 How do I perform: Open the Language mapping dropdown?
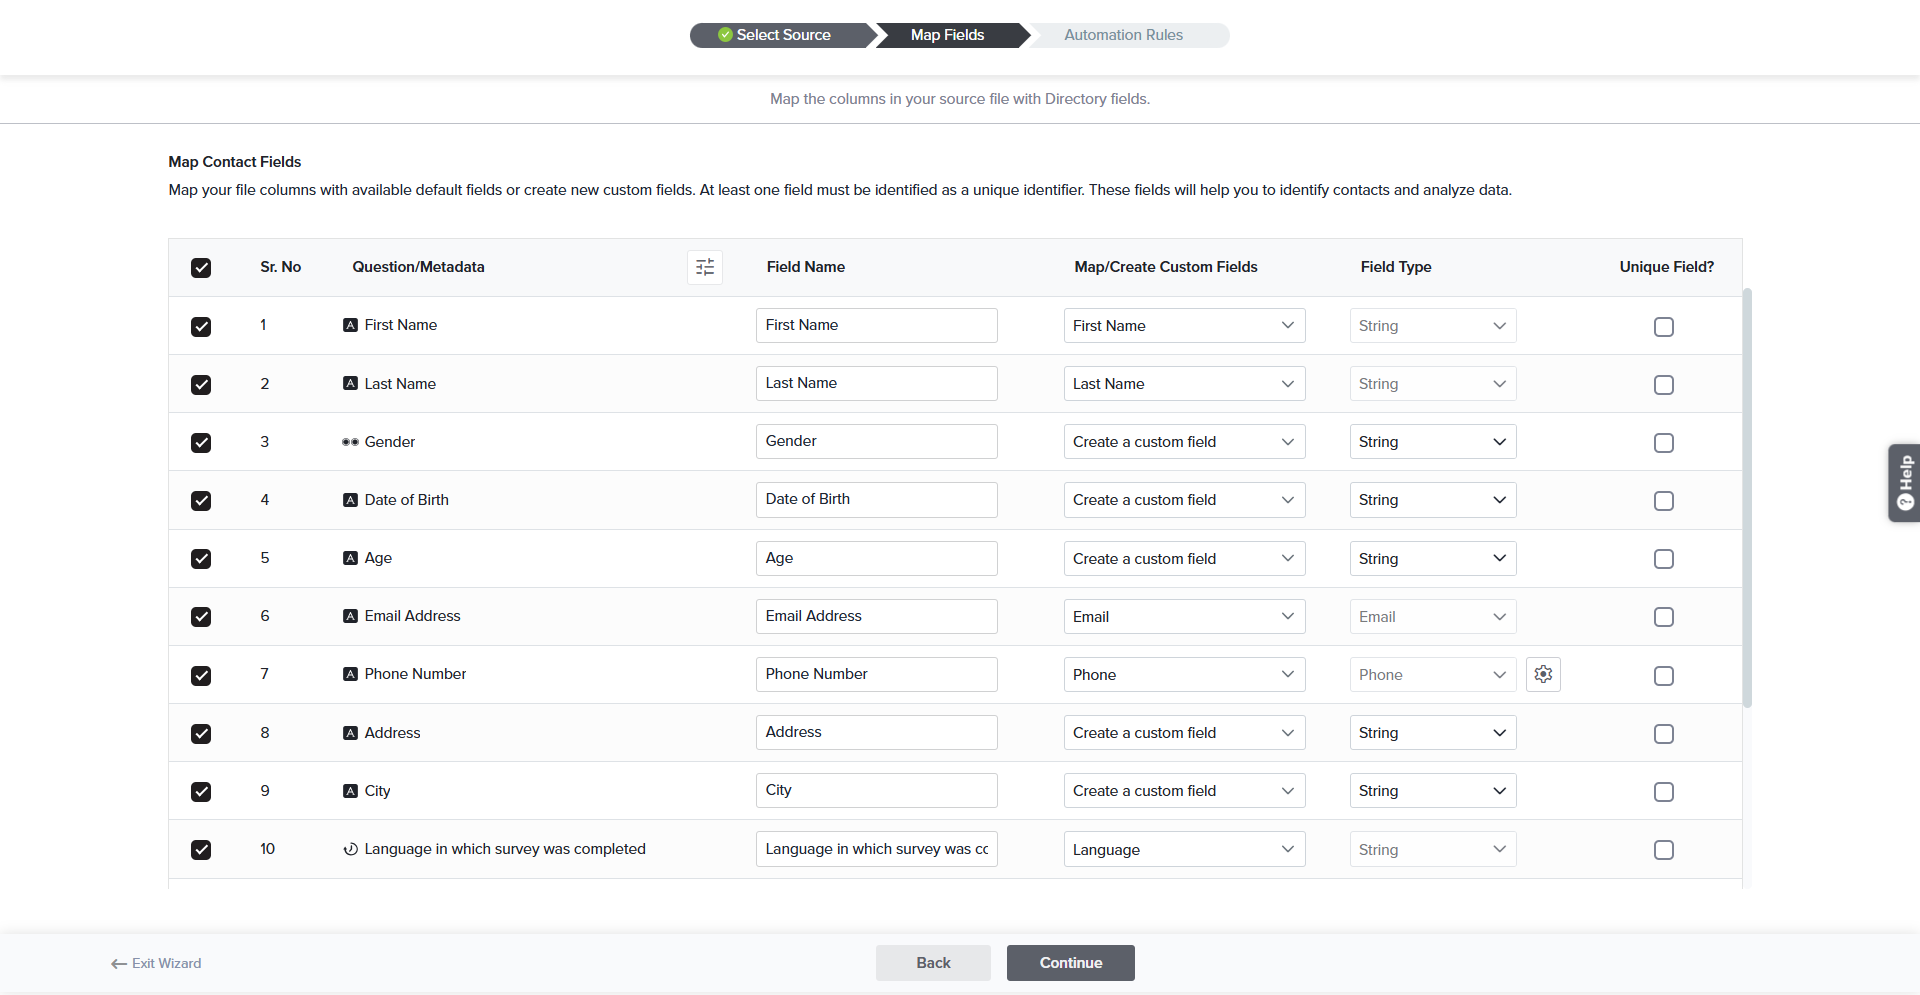click(1184, 850)
